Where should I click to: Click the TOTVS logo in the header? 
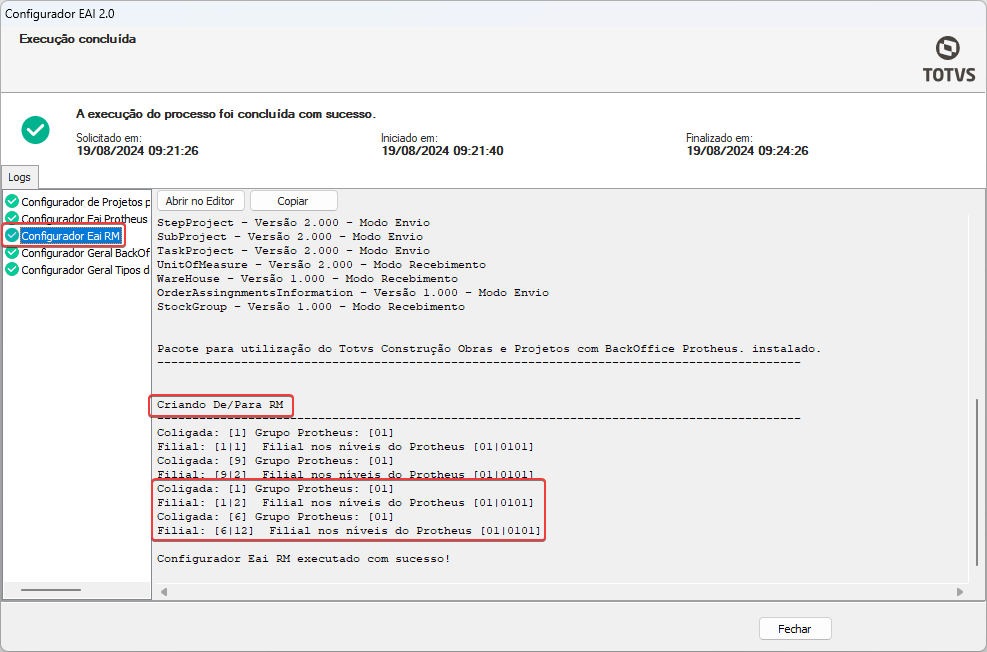tap(949, 60)
